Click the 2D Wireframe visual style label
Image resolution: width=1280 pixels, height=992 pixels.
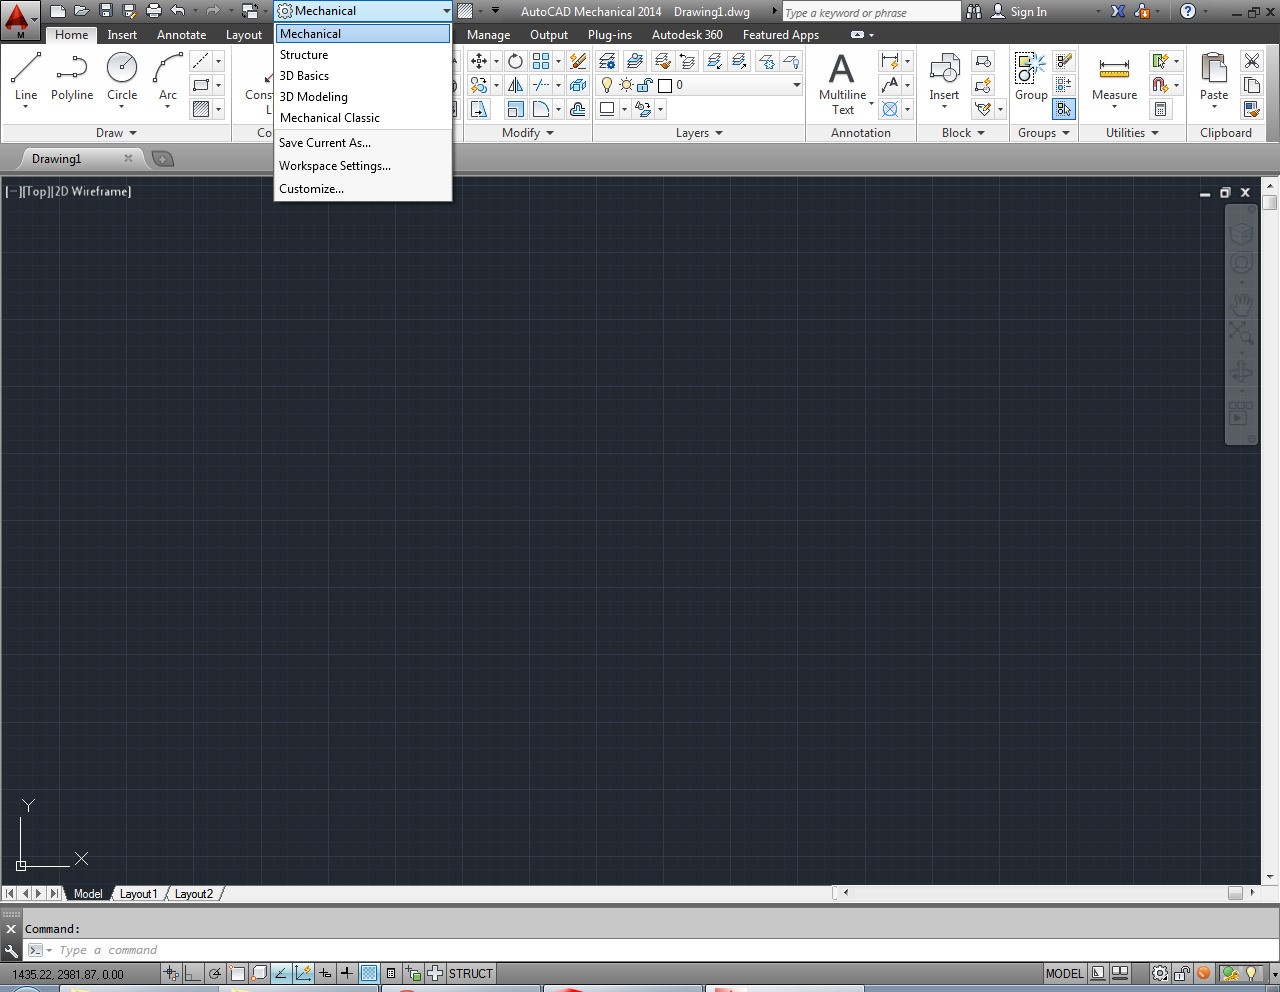click(92, 192)
